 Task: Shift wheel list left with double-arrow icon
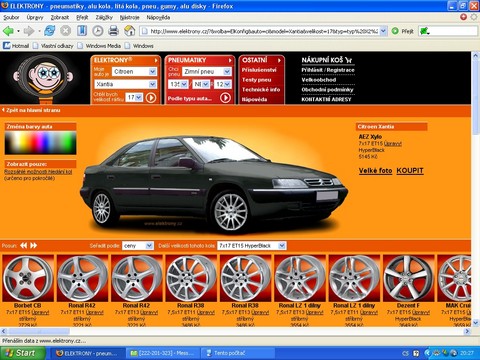(23, 246)
